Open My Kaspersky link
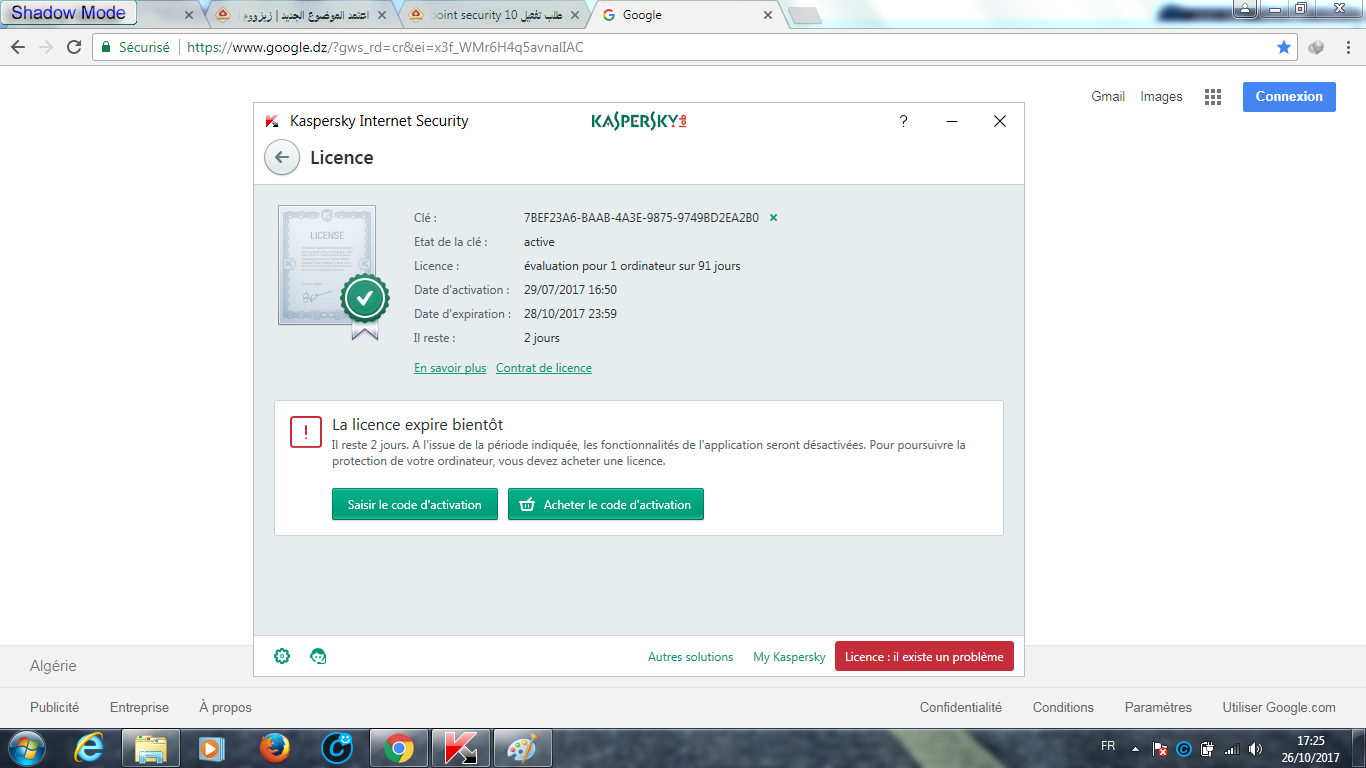The image size is (1366, 768). [789, 657]
